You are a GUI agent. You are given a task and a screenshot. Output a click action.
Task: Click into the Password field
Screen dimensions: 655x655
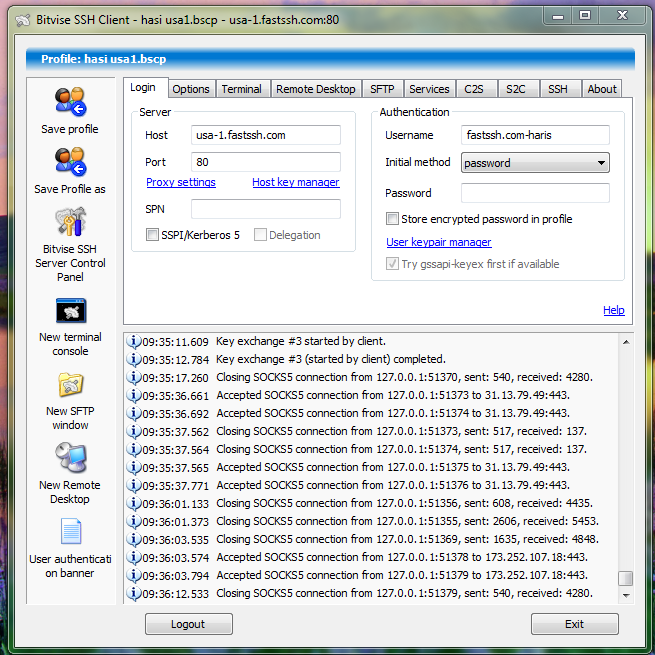click(x=535, y=193)
